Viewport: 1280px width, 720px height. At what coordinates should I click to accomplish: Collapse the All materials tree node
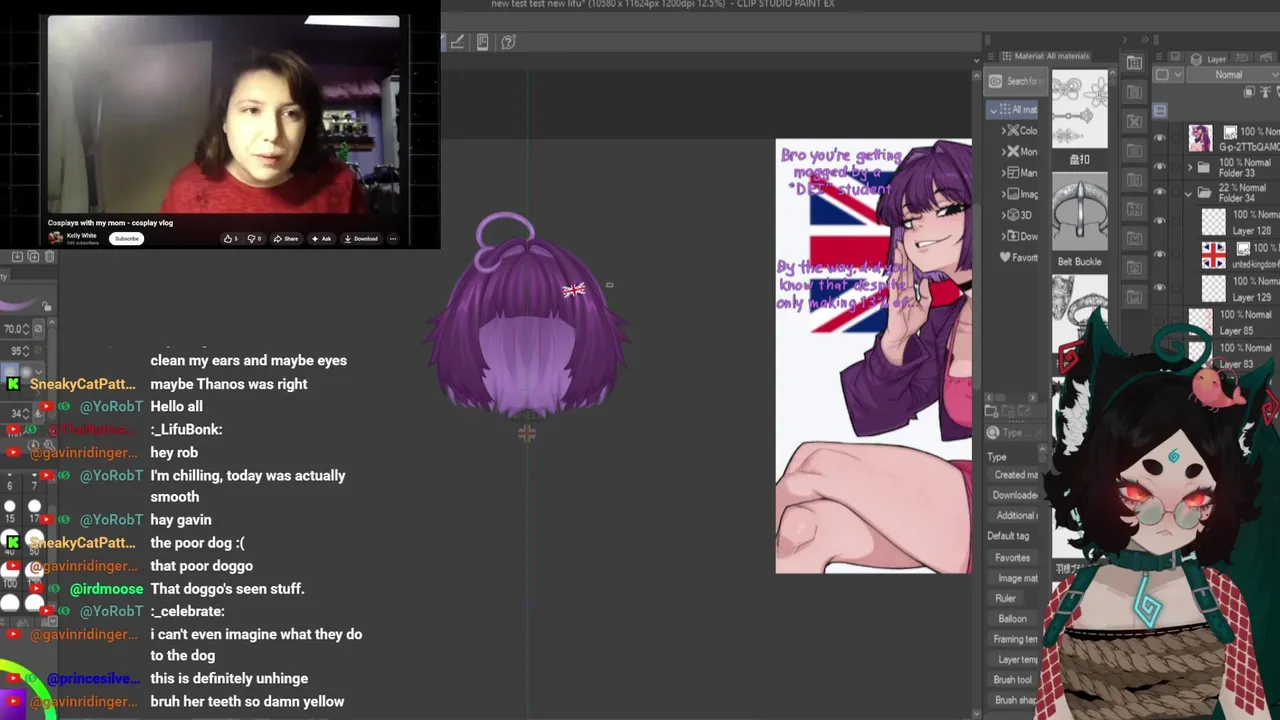(995, 110)
